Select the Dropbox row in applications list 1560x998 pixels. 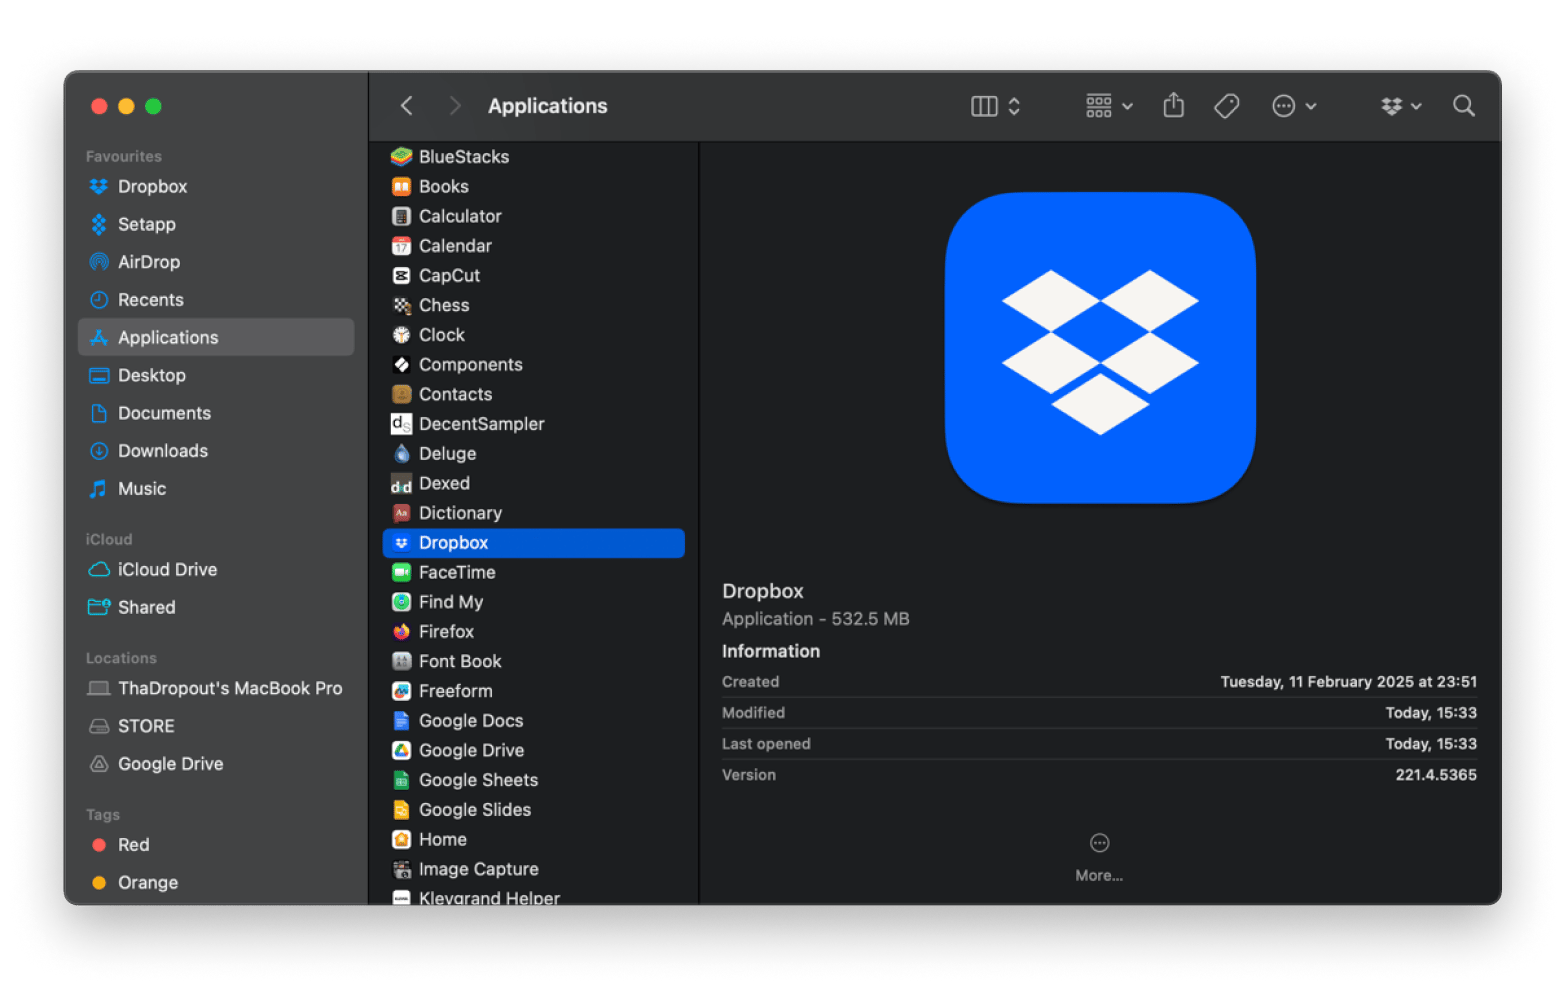533,543
